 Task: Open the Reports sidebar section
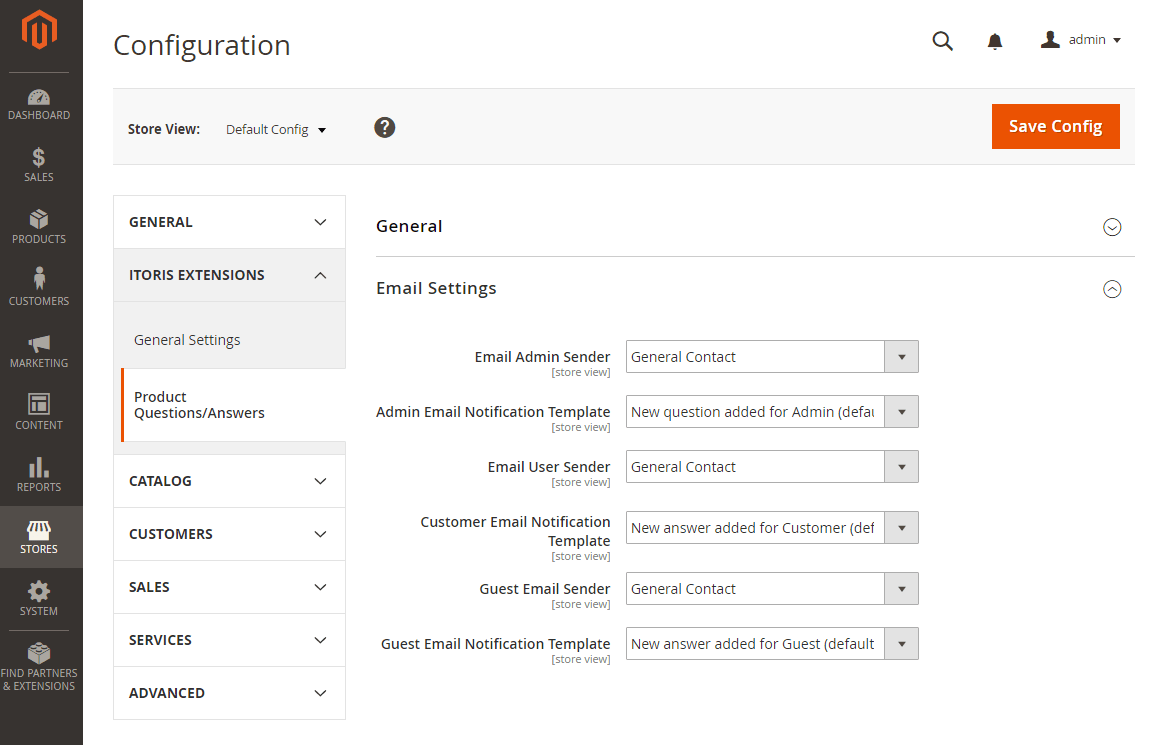39,476
